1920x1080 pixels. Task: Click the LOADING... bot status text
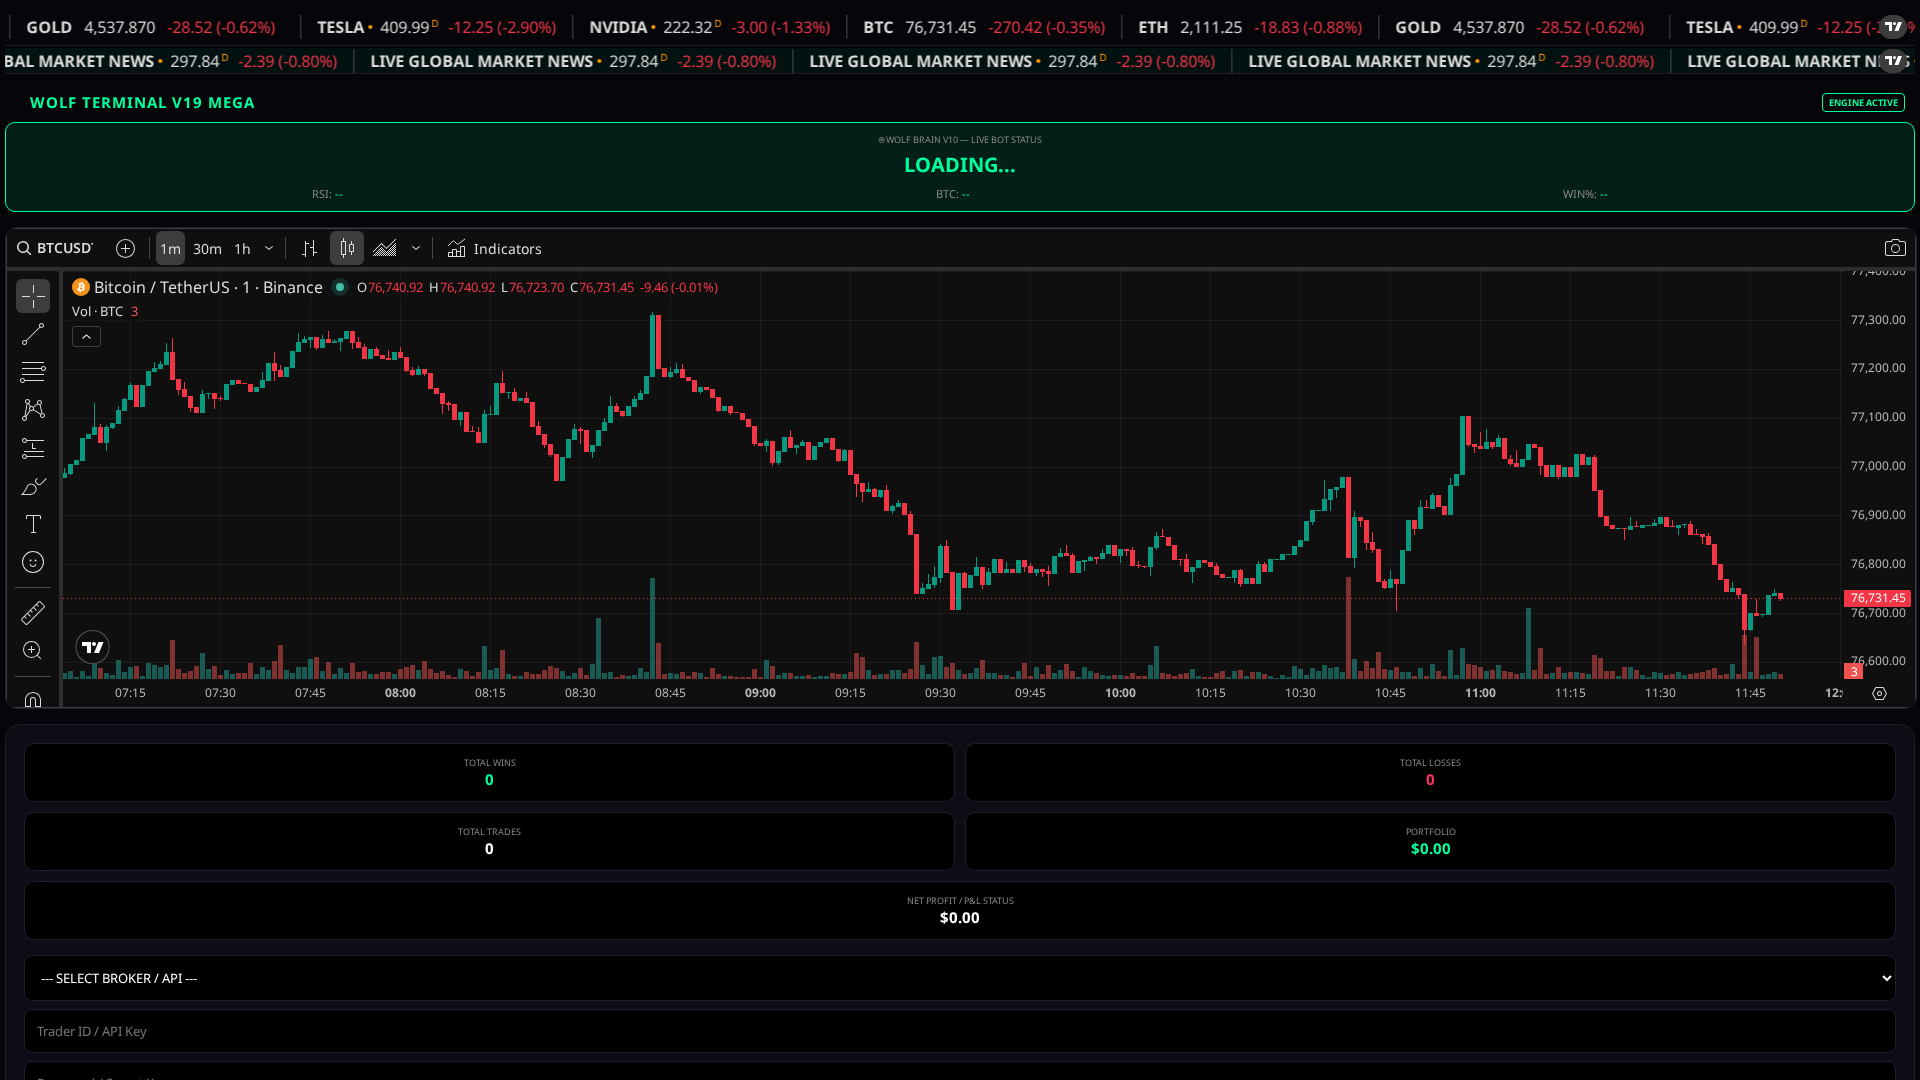960,165
